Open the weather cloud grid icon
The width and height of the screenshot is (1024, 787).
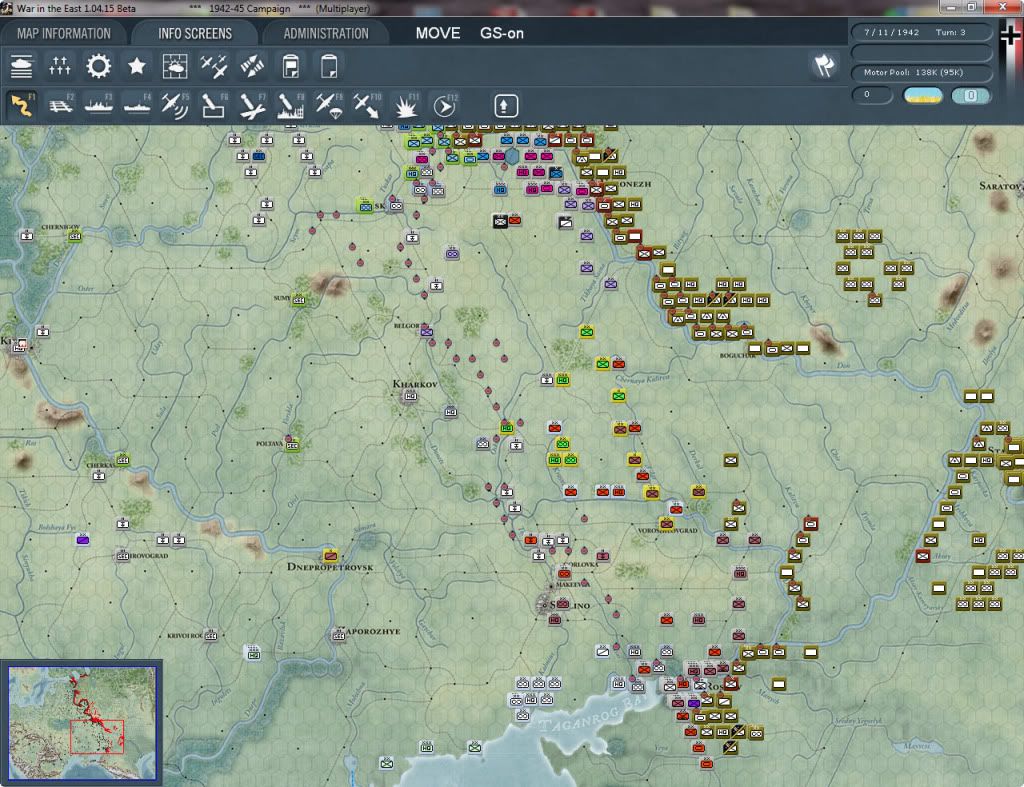click(175, 66)
